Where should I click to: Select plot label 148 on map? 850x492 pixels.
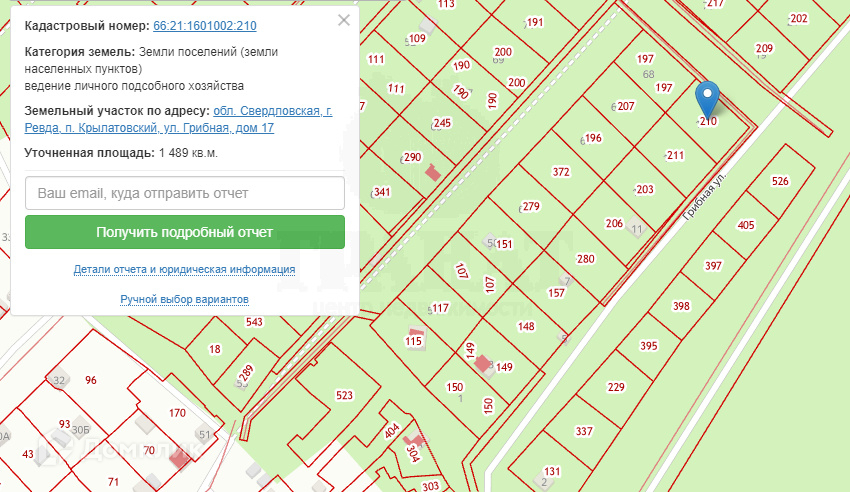click(x=526, y=326)
